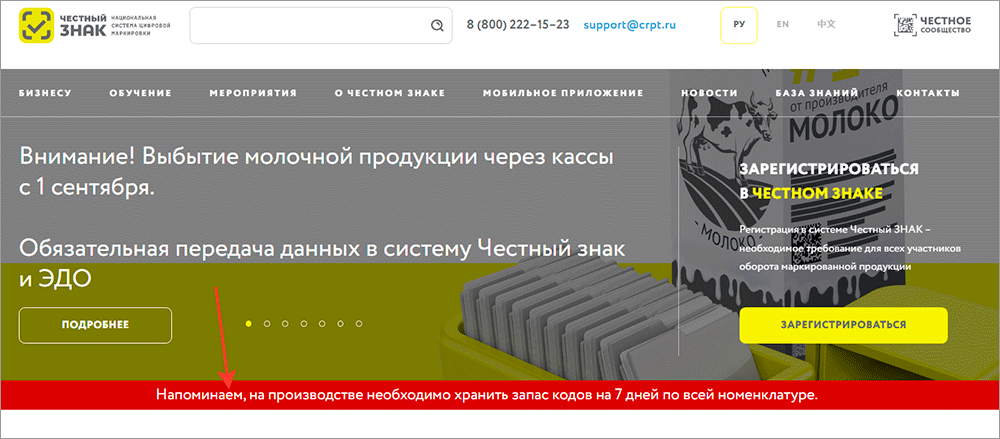The height and width of the screenshot is (439, 1000).
Task: Select the second slider dot
Action: [267, 324]
